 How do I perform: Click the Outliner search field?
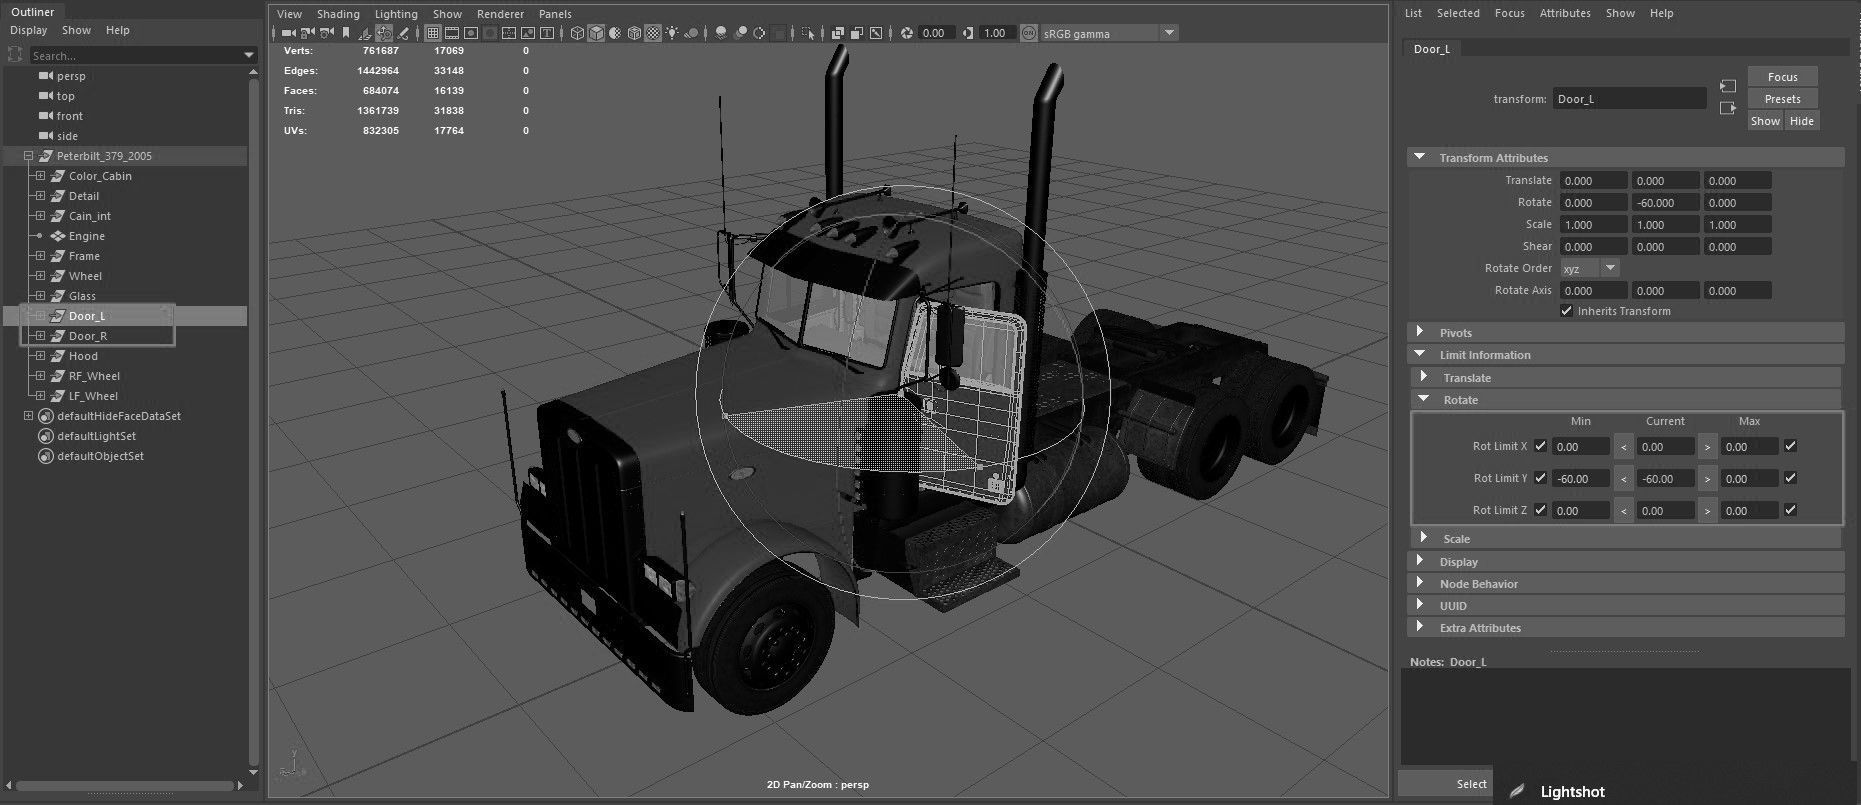142,55
